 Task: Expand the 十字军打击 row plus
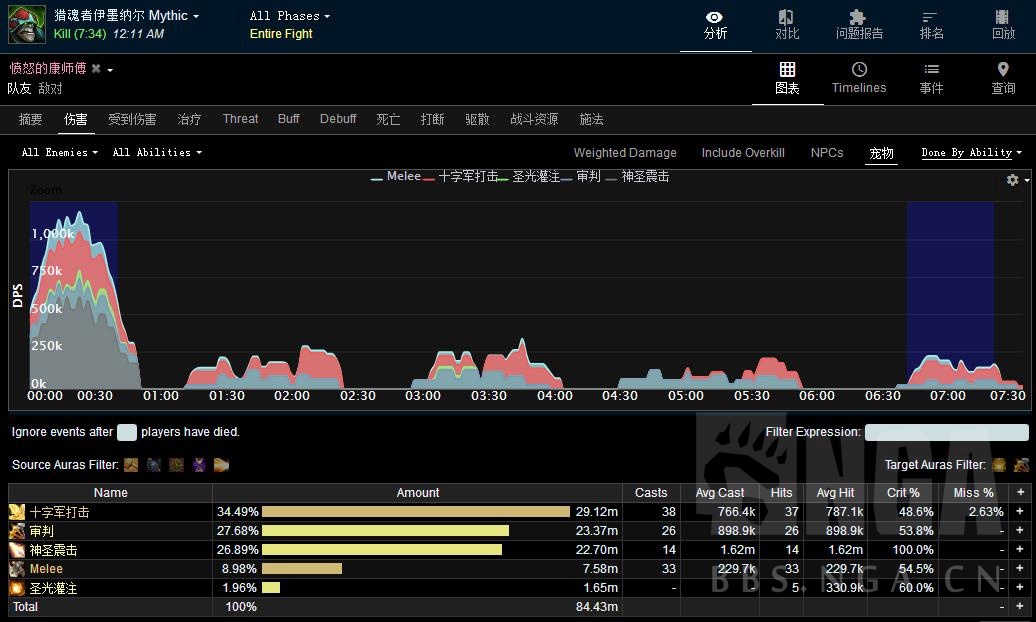(x=1020, y=512)
